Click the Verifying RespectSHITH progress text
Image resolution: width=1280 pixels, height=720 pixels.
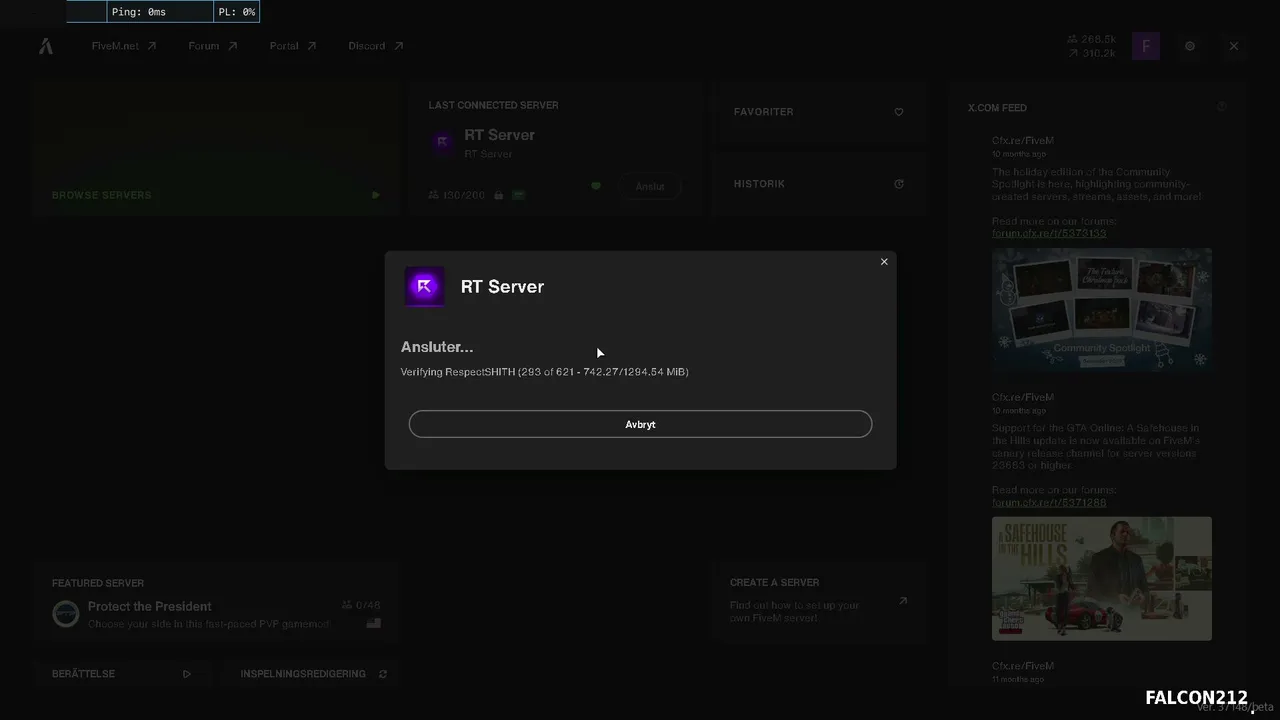tap(545, 372)
